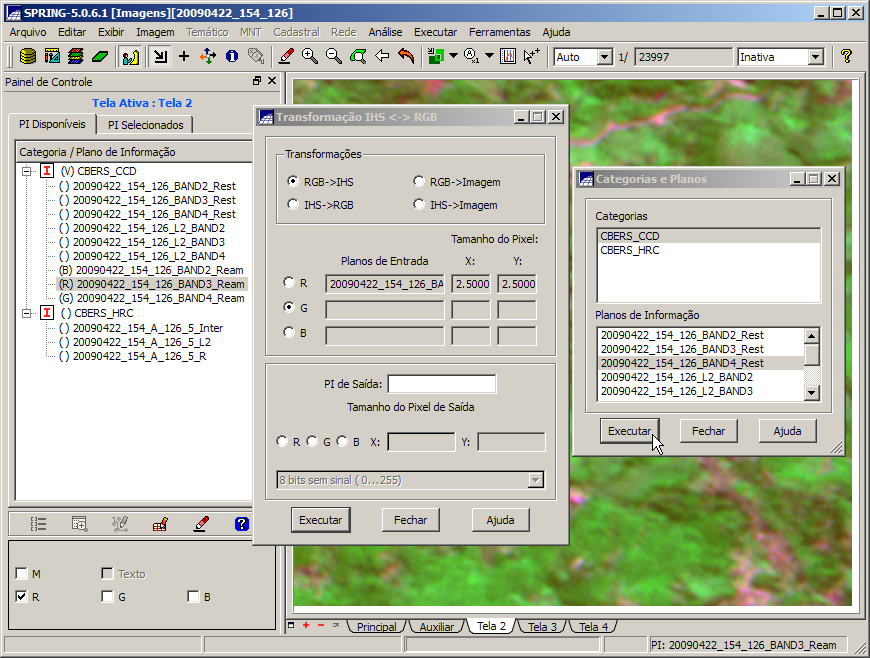
Task: Uncheck the R channel checkbox
Action: point(21,597)
